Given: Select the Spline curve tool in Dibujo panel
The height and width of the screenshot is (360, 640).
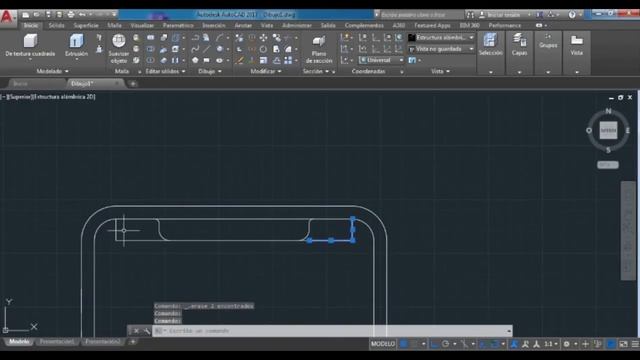Looking at the screenshot, I should point(195,49).
